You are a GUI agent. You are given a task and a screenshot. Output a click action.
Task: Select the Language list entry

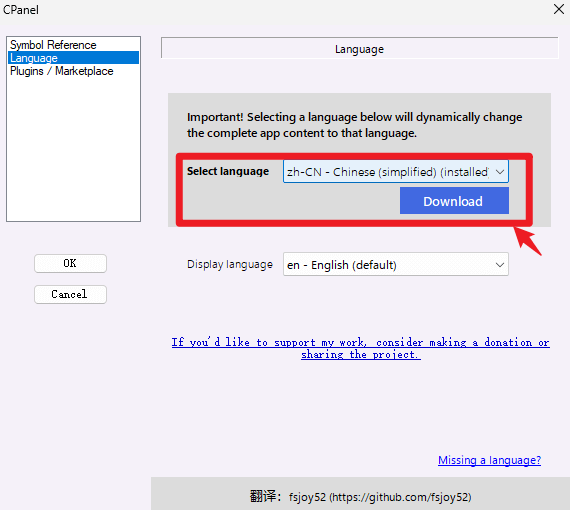[x=73, y=58]
